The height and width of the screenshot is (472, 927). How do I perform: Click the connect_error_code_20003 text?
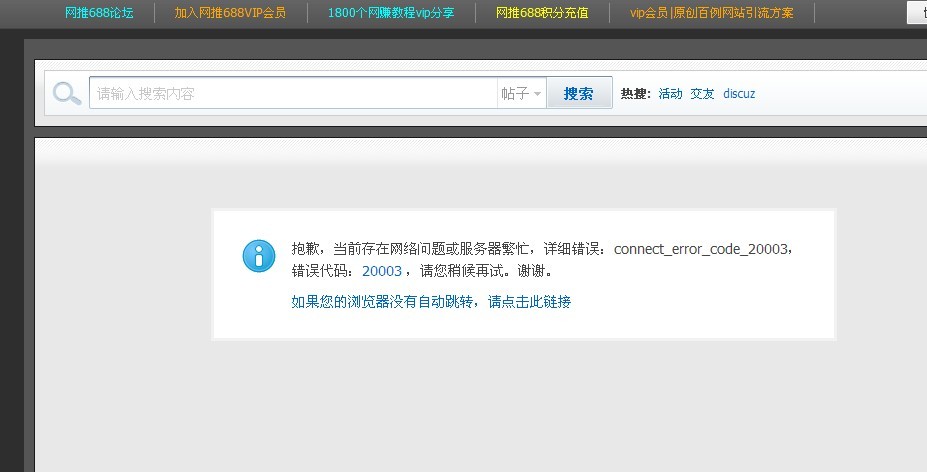coord(701,249)
